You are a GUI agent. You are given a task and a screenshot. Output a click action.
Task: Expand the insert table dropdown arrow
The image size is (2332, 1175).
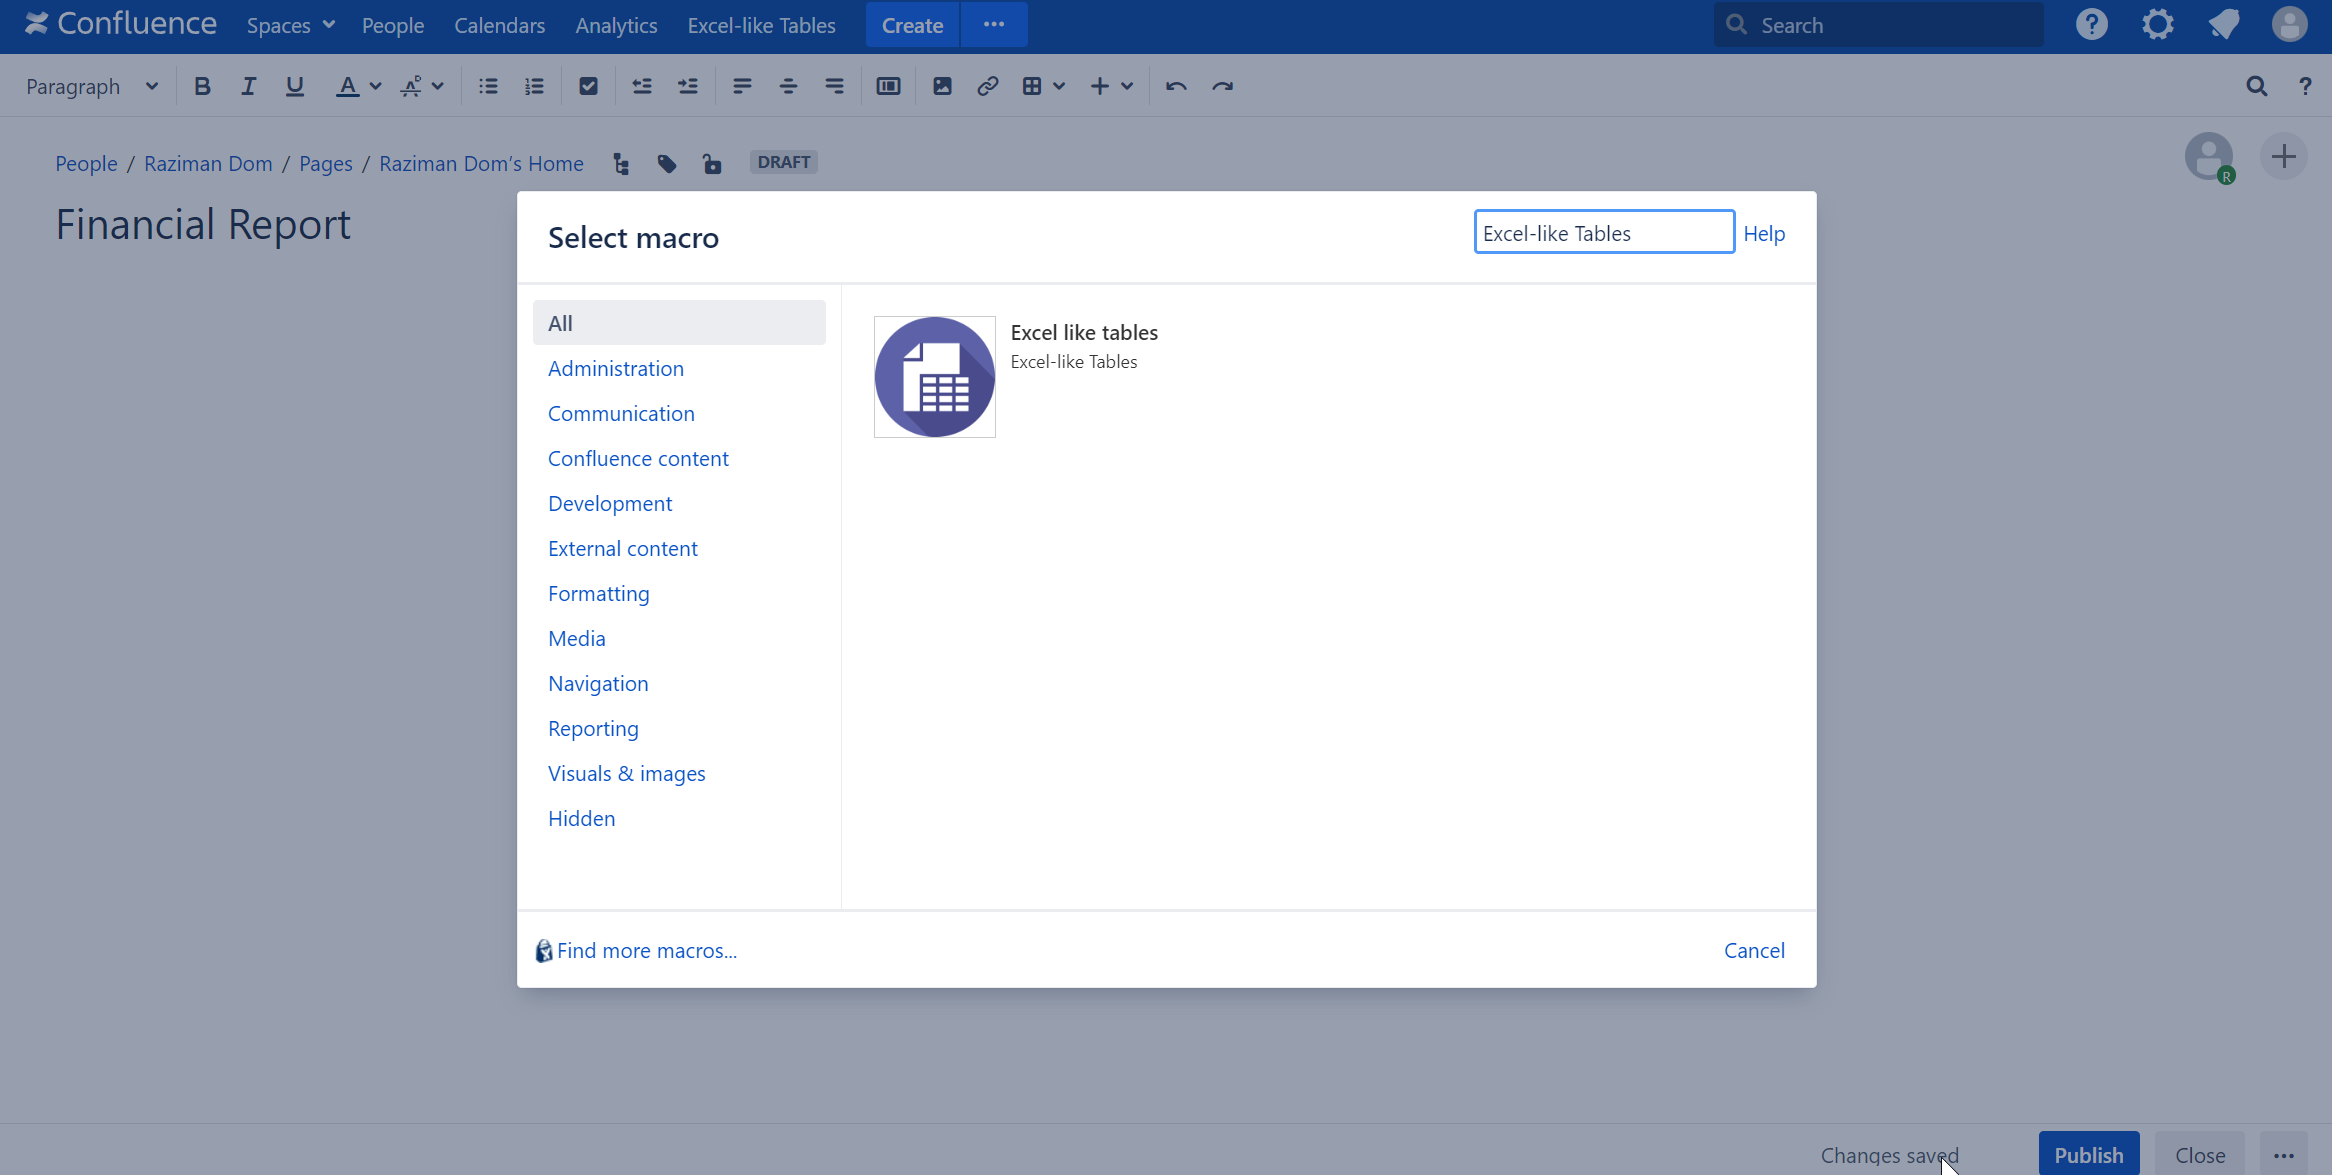(1059, 86)
